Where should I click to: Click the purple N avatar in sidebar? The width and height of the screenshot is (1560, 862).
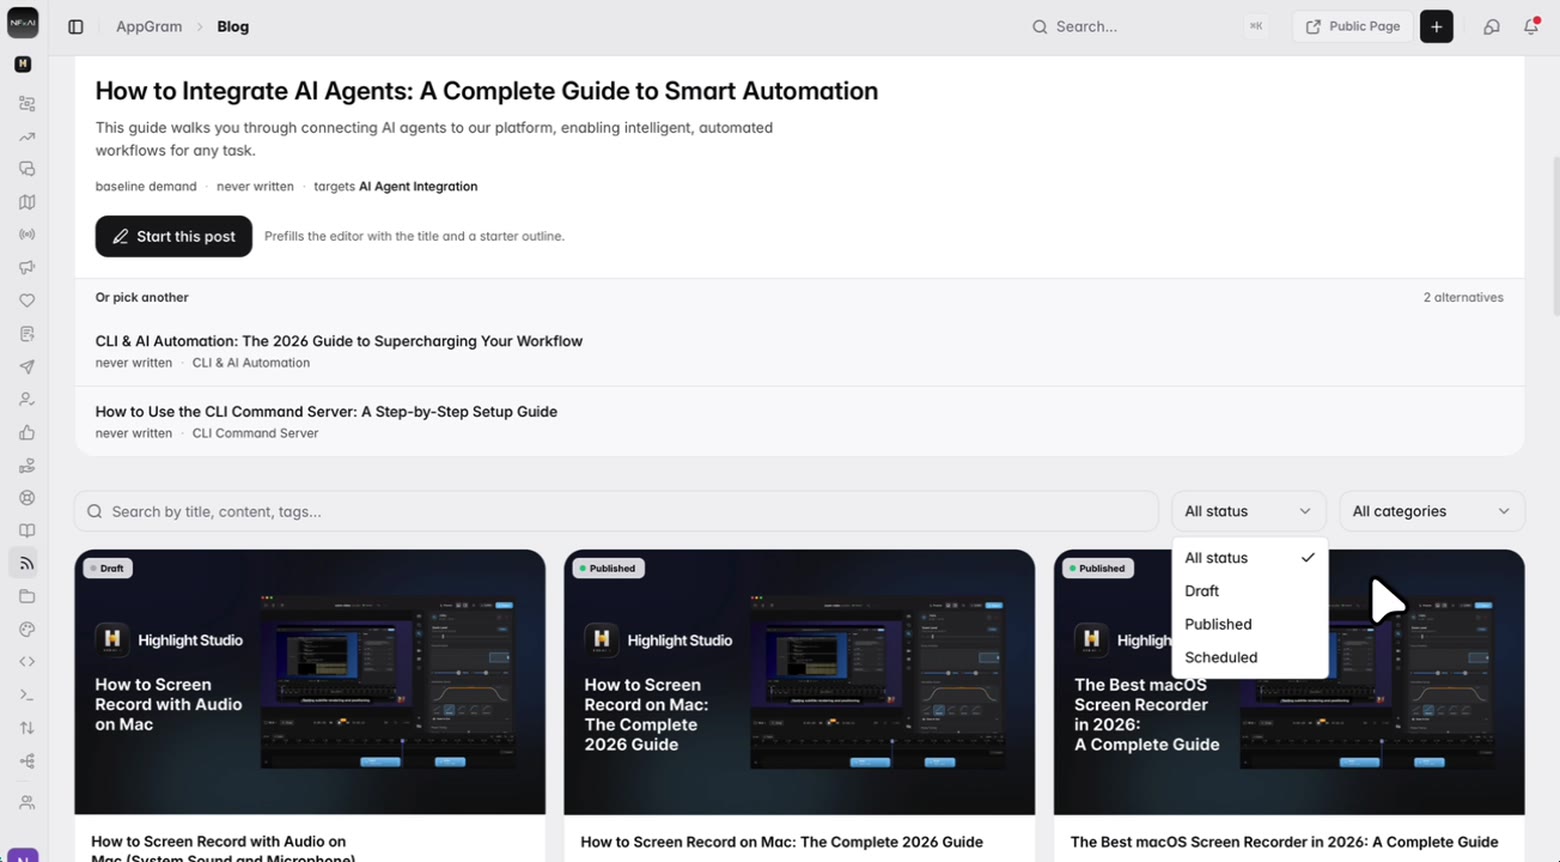tap(23, 855)
